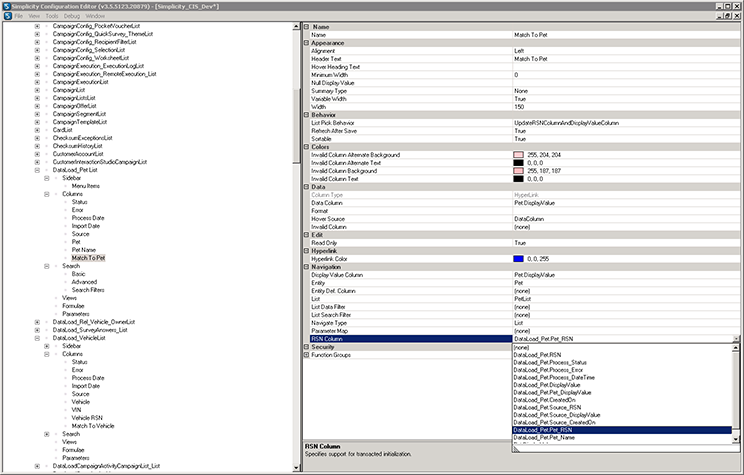Image resolution: width=744 pixels, height=475 pixels.
Task: Open the Debug menu
Action: tap(72, 16)
